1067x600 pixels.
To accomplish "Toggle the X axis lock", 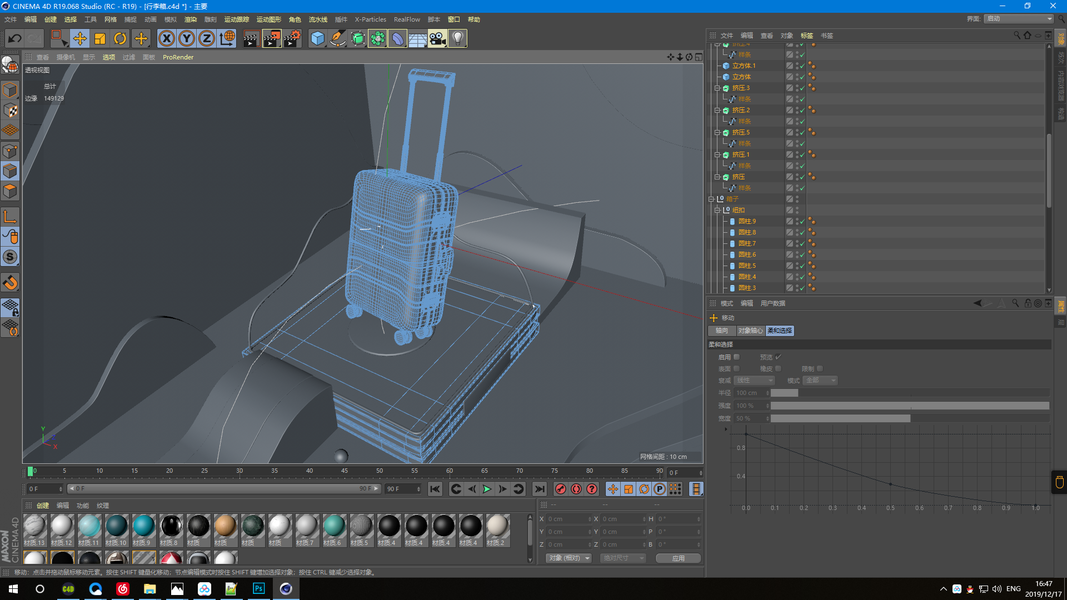I will coord(166,39).
